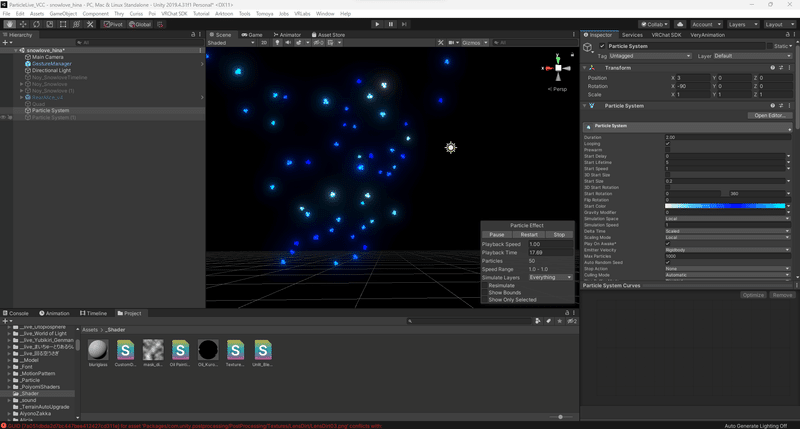Image resolution: width=800 pixels, height=429 pixels.
Task: Select the Rect tool
Action: coord(63,24)
